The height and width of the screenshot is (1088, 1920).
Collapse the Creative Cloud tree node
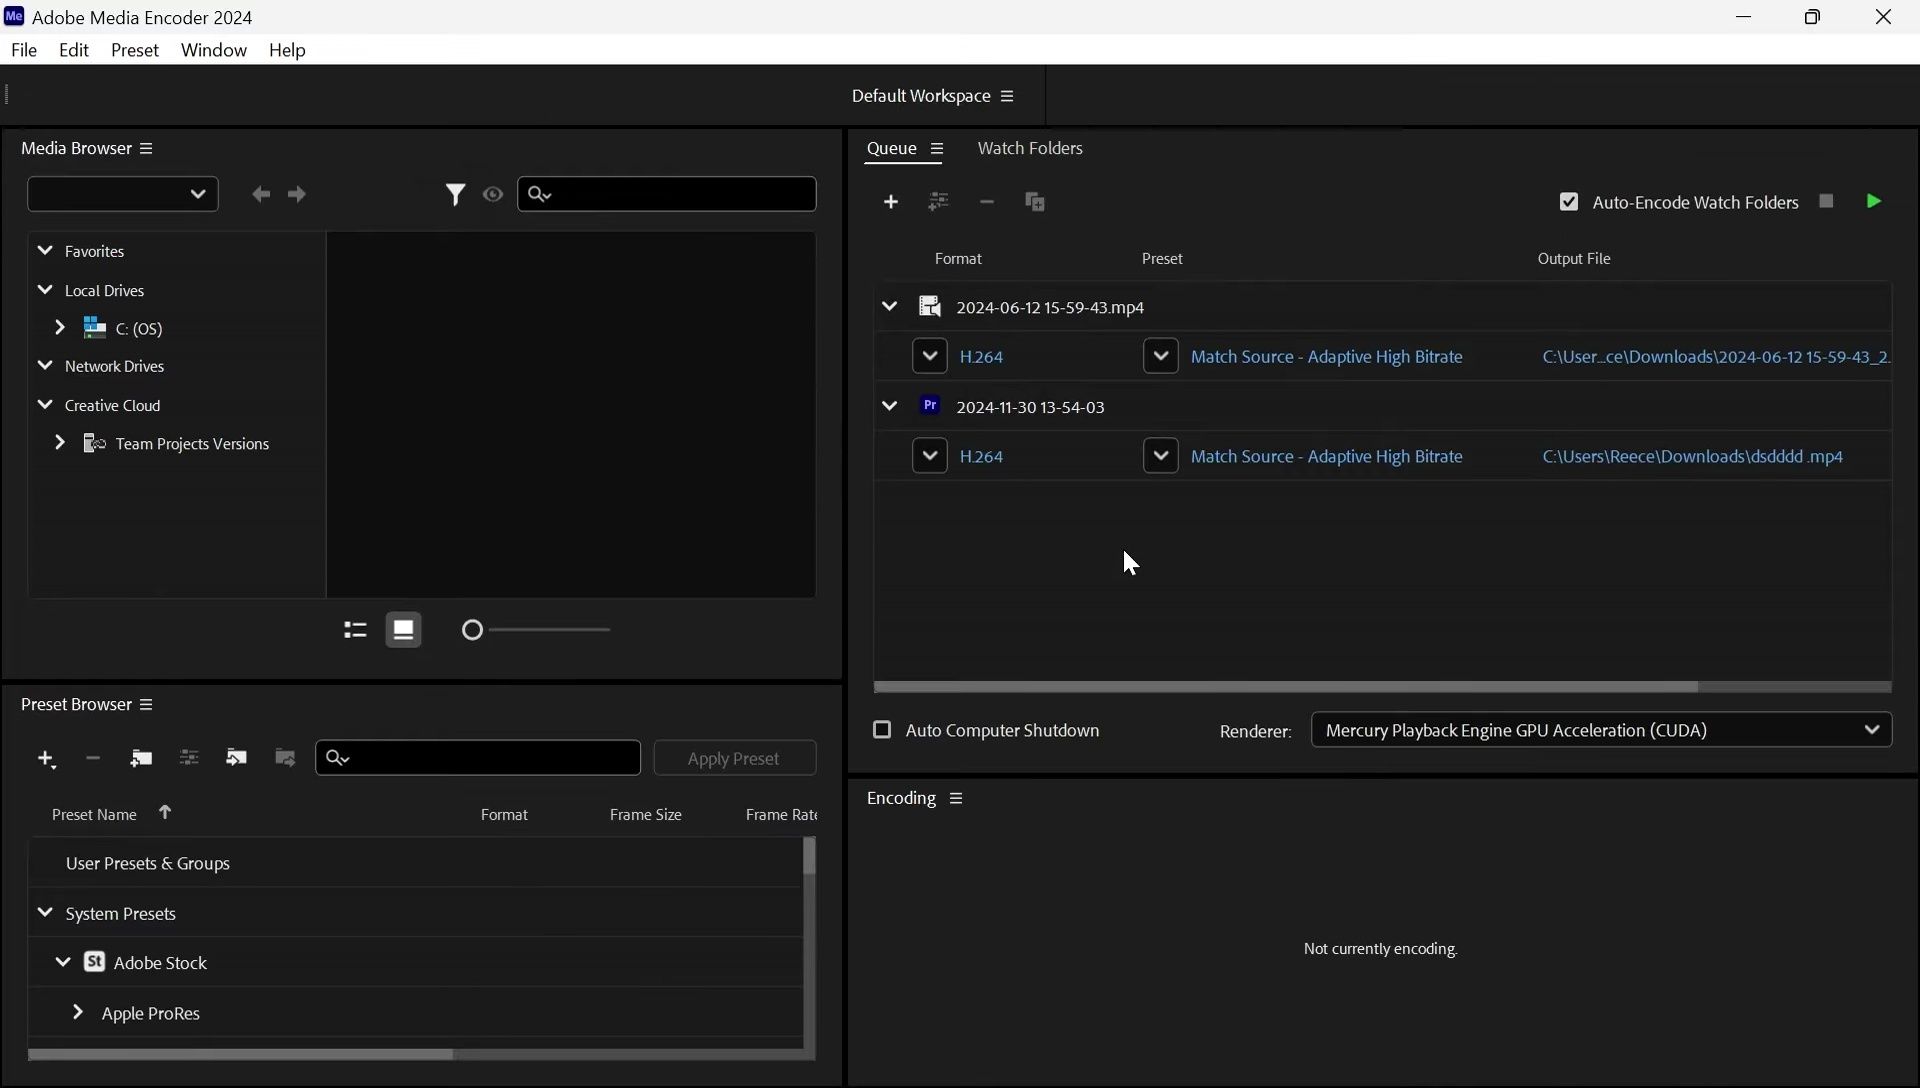[45, 405]
